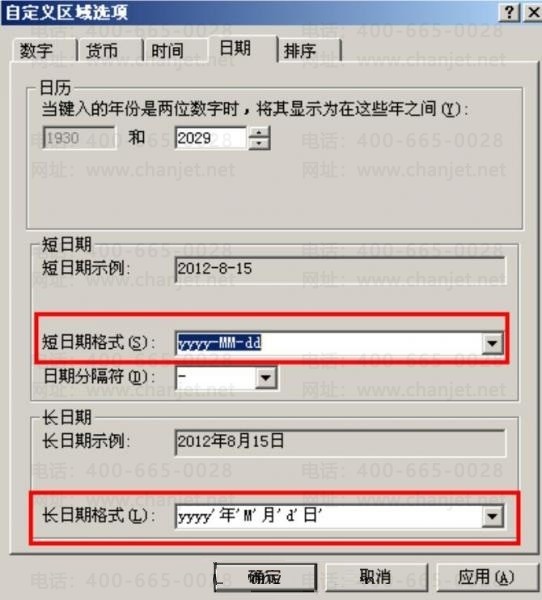
Task: Click the 取消 button
Action: point(376,577)
